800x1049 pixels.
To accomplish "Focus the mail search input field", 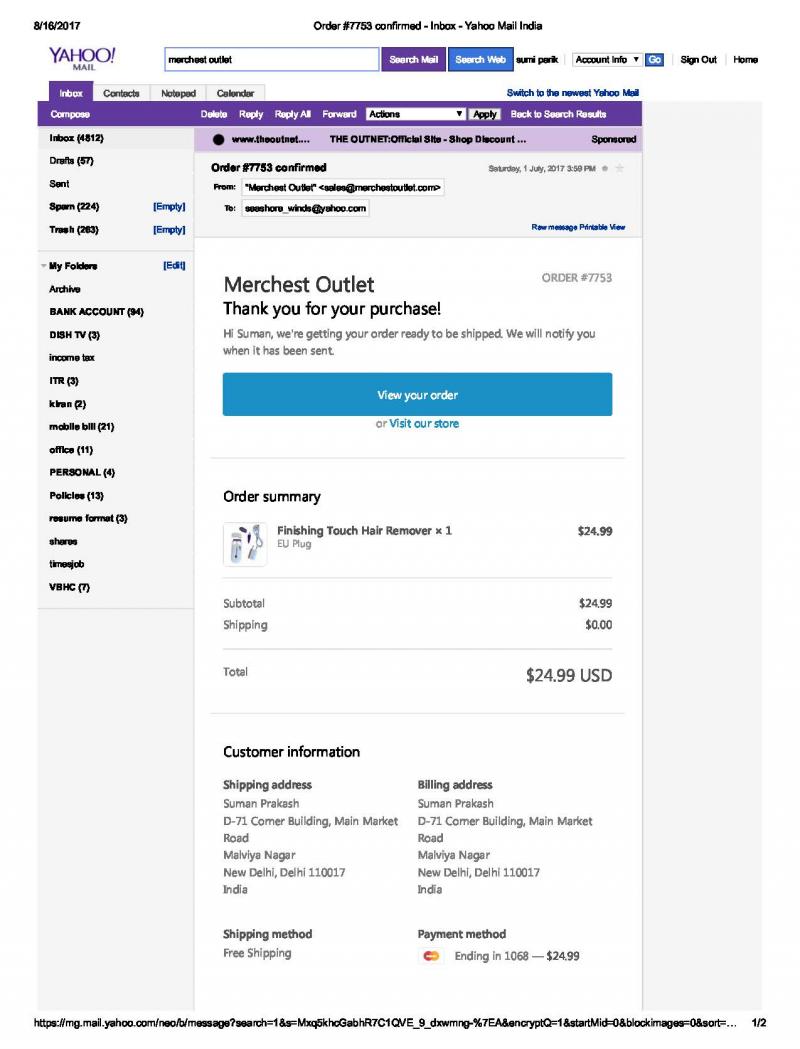I will pos(272,60).
